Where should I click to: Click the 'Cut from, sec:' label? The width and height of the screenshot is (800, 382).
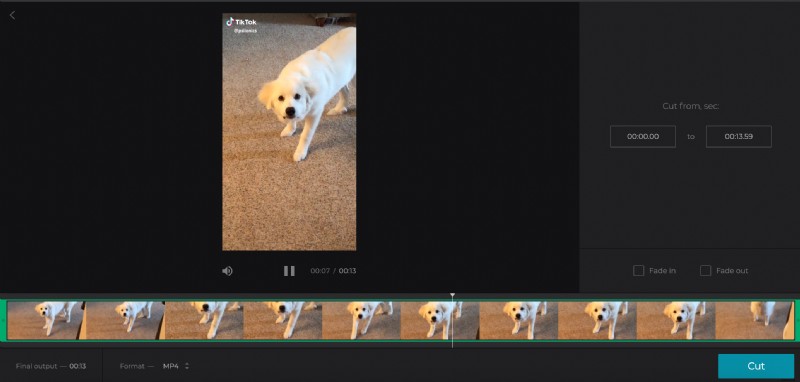pyautogui.click(x=690, y=106)
